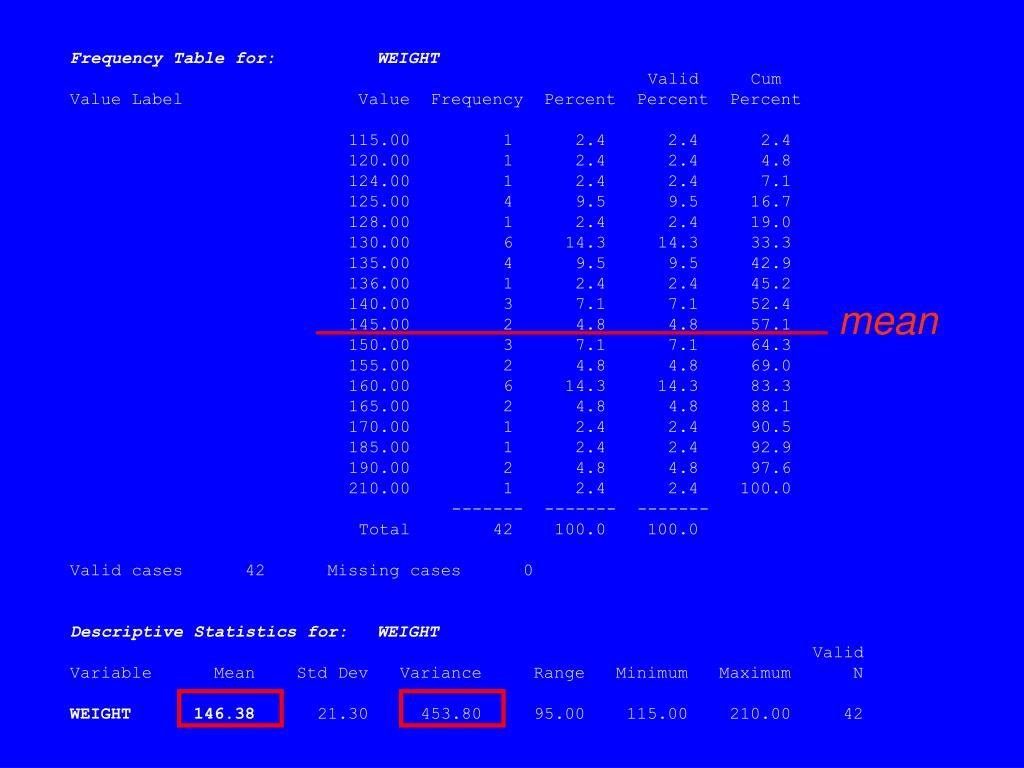Click the 150.00 weight value
The height and width of the screenshot is (768, 1024).
(379, 345)
